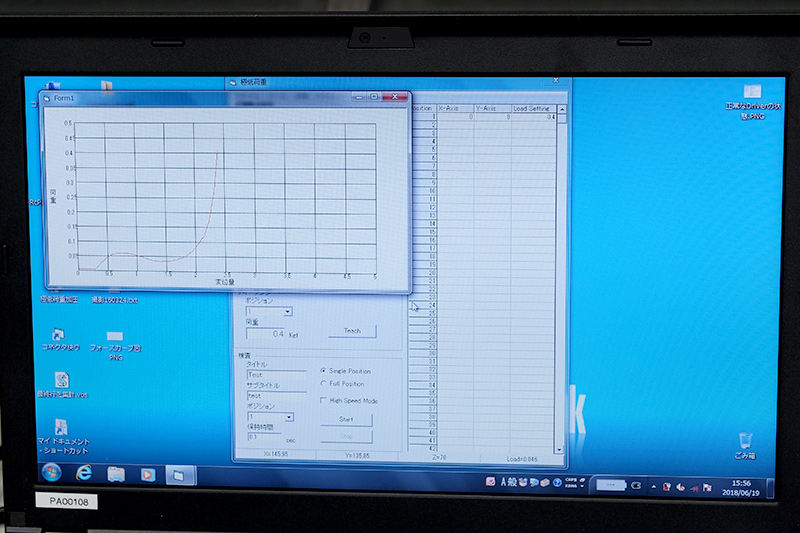The height and width of the screenshot is (533, 800).
Task: Click the Form1 window title icon
Action: coord(46,98)
